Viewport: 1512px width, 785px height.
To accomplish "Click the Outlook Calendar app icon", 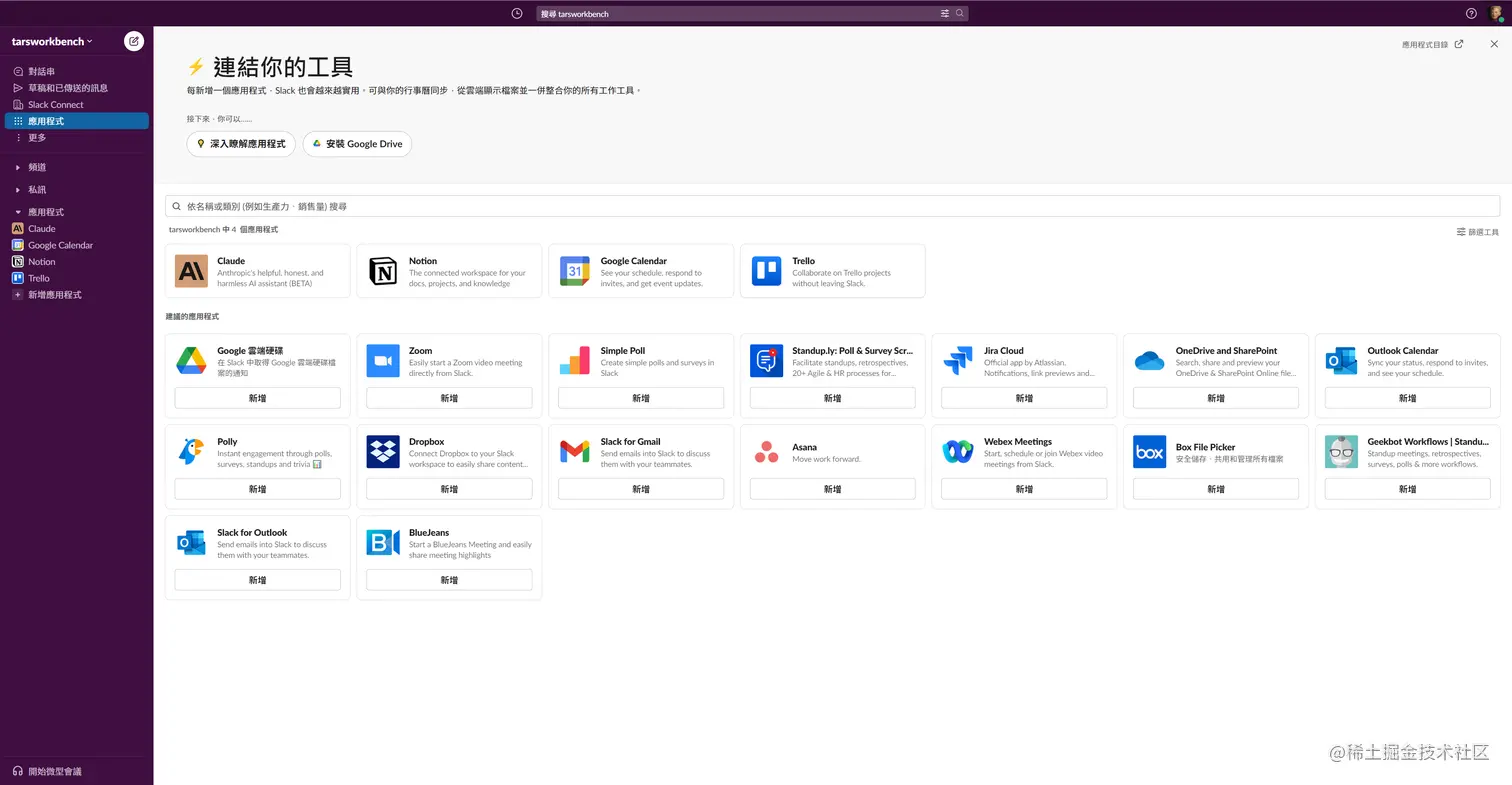I will click(1341, 361).
